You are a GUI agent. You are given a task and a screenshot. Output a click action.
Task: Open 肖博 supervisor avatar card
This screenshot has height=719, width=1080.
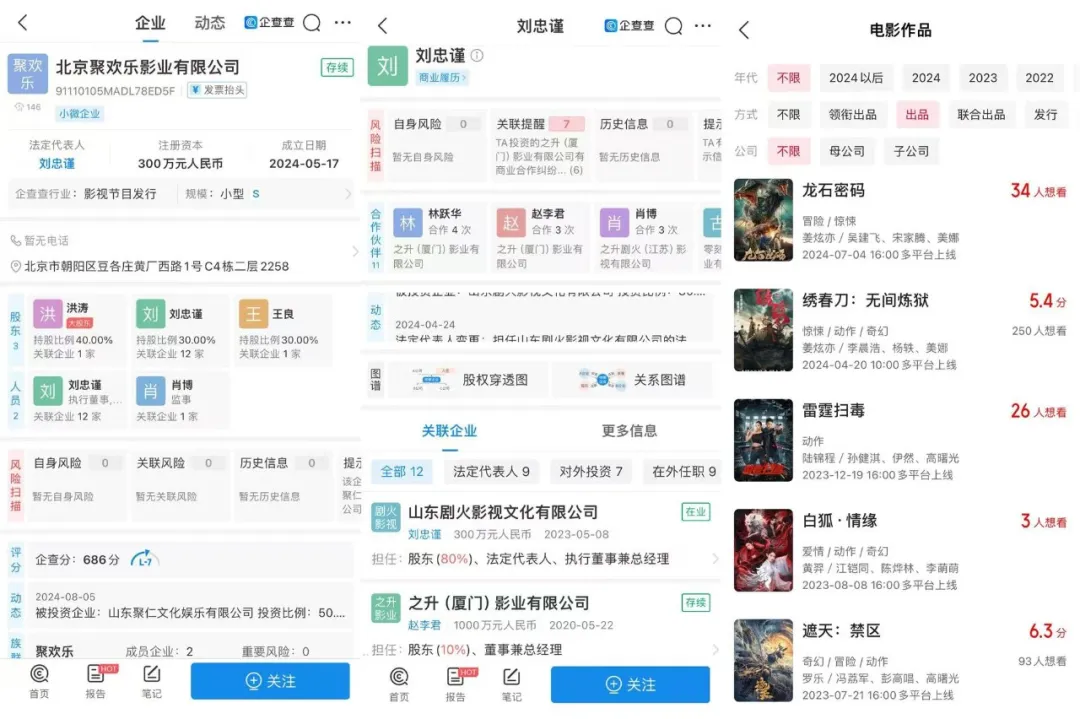click(x=150, y=391)
